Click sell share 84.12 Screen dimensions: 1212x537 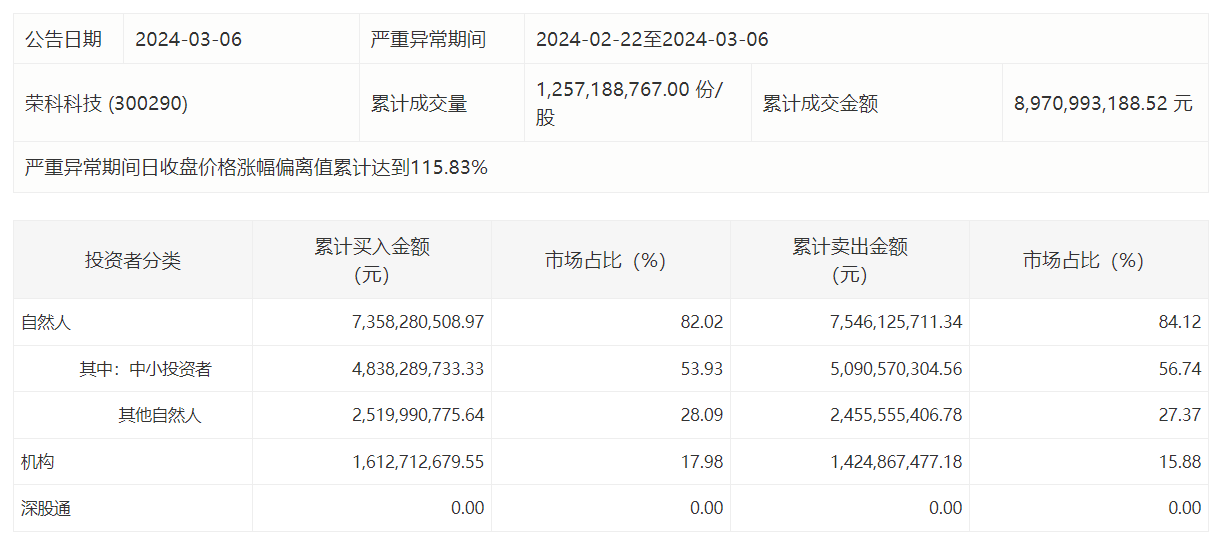tap(1180, 323)
